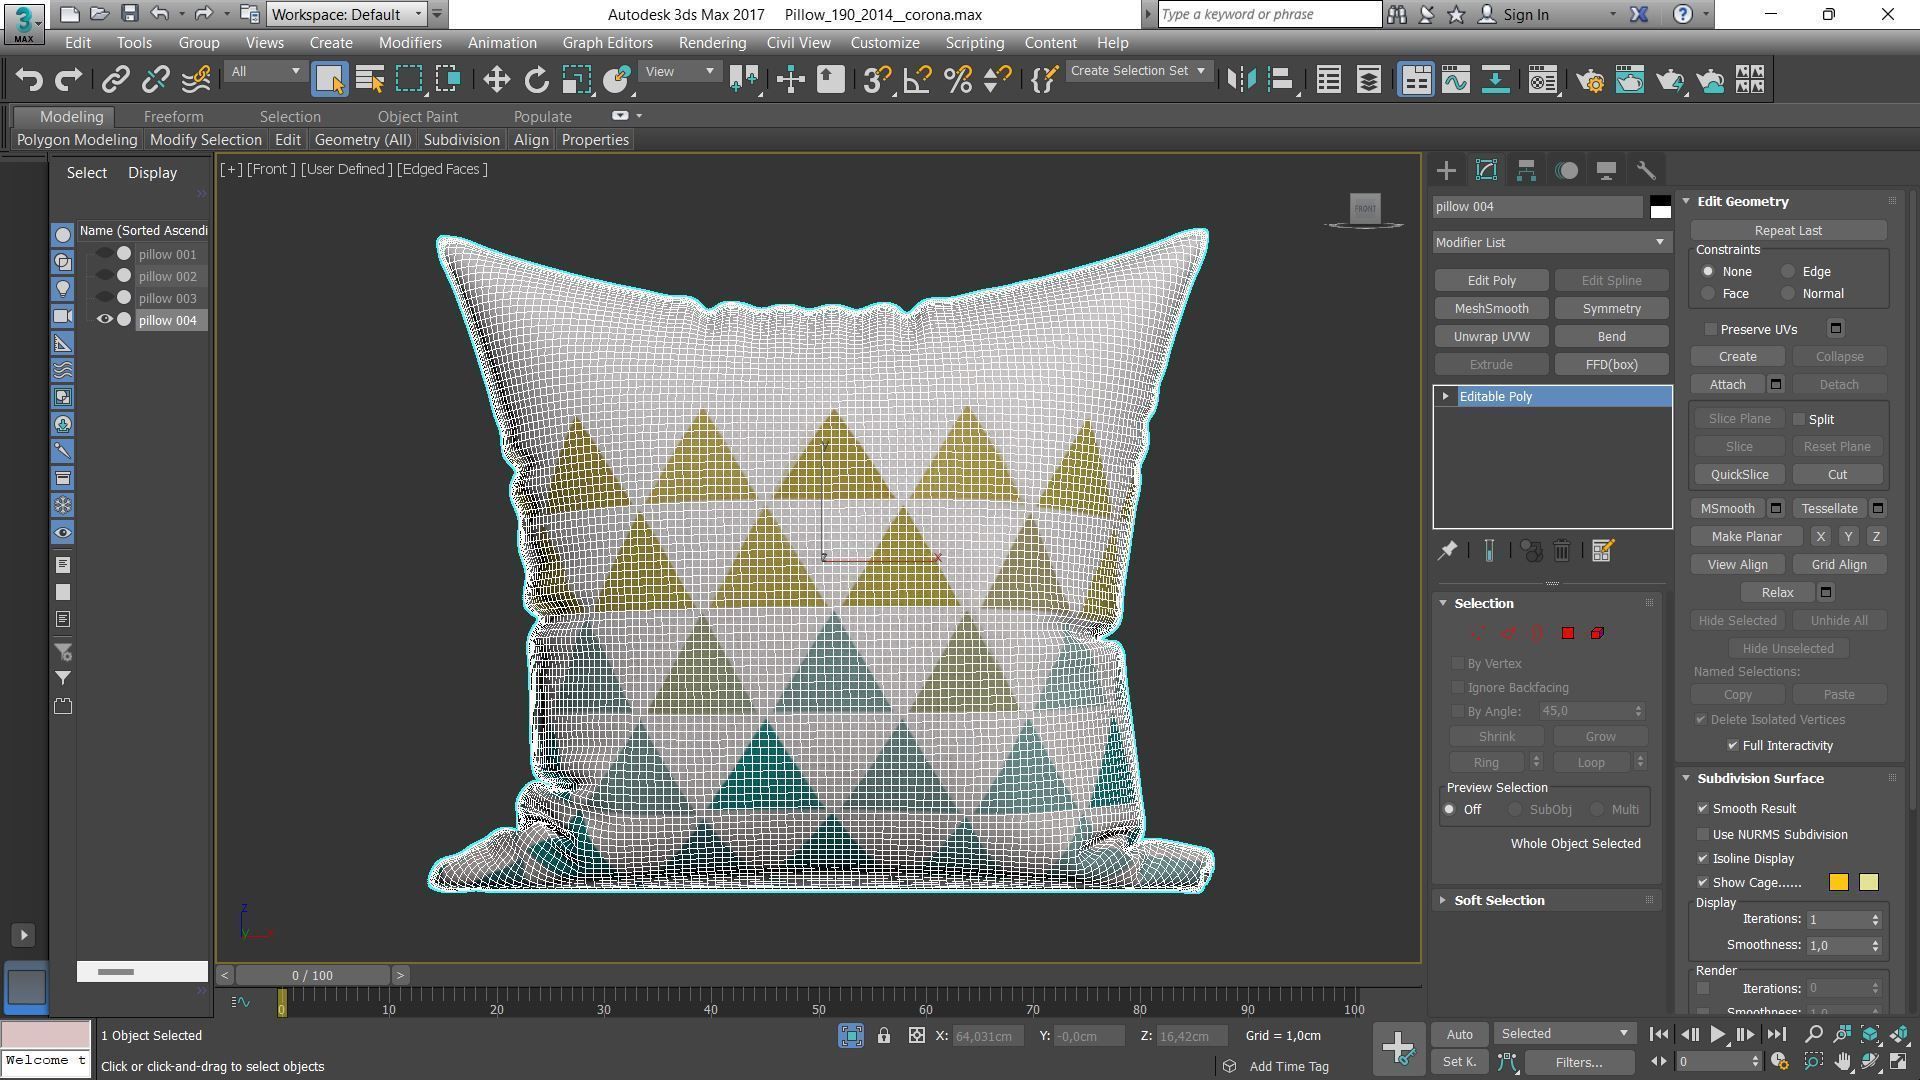Click the Redo arrow in main toolbar
This screenshot has width=1920, height=1080.
click(68, 80)
